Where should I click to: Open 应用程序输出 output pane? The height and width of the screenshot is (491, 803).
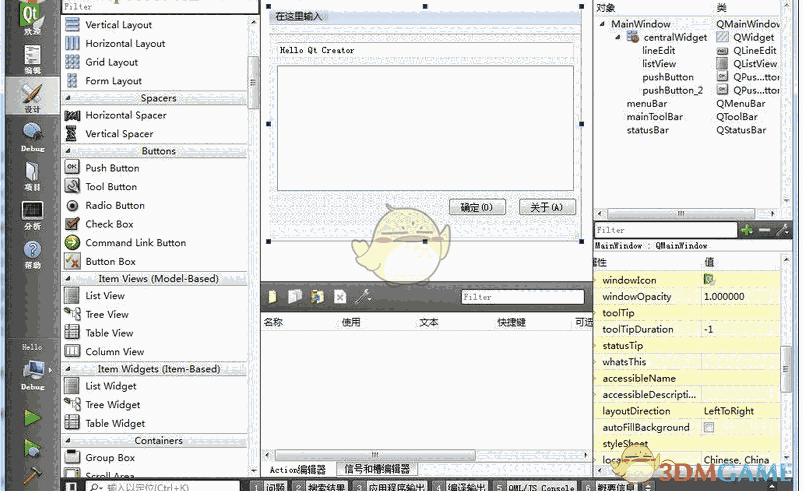pyautogui.click(x=390, y=486)
